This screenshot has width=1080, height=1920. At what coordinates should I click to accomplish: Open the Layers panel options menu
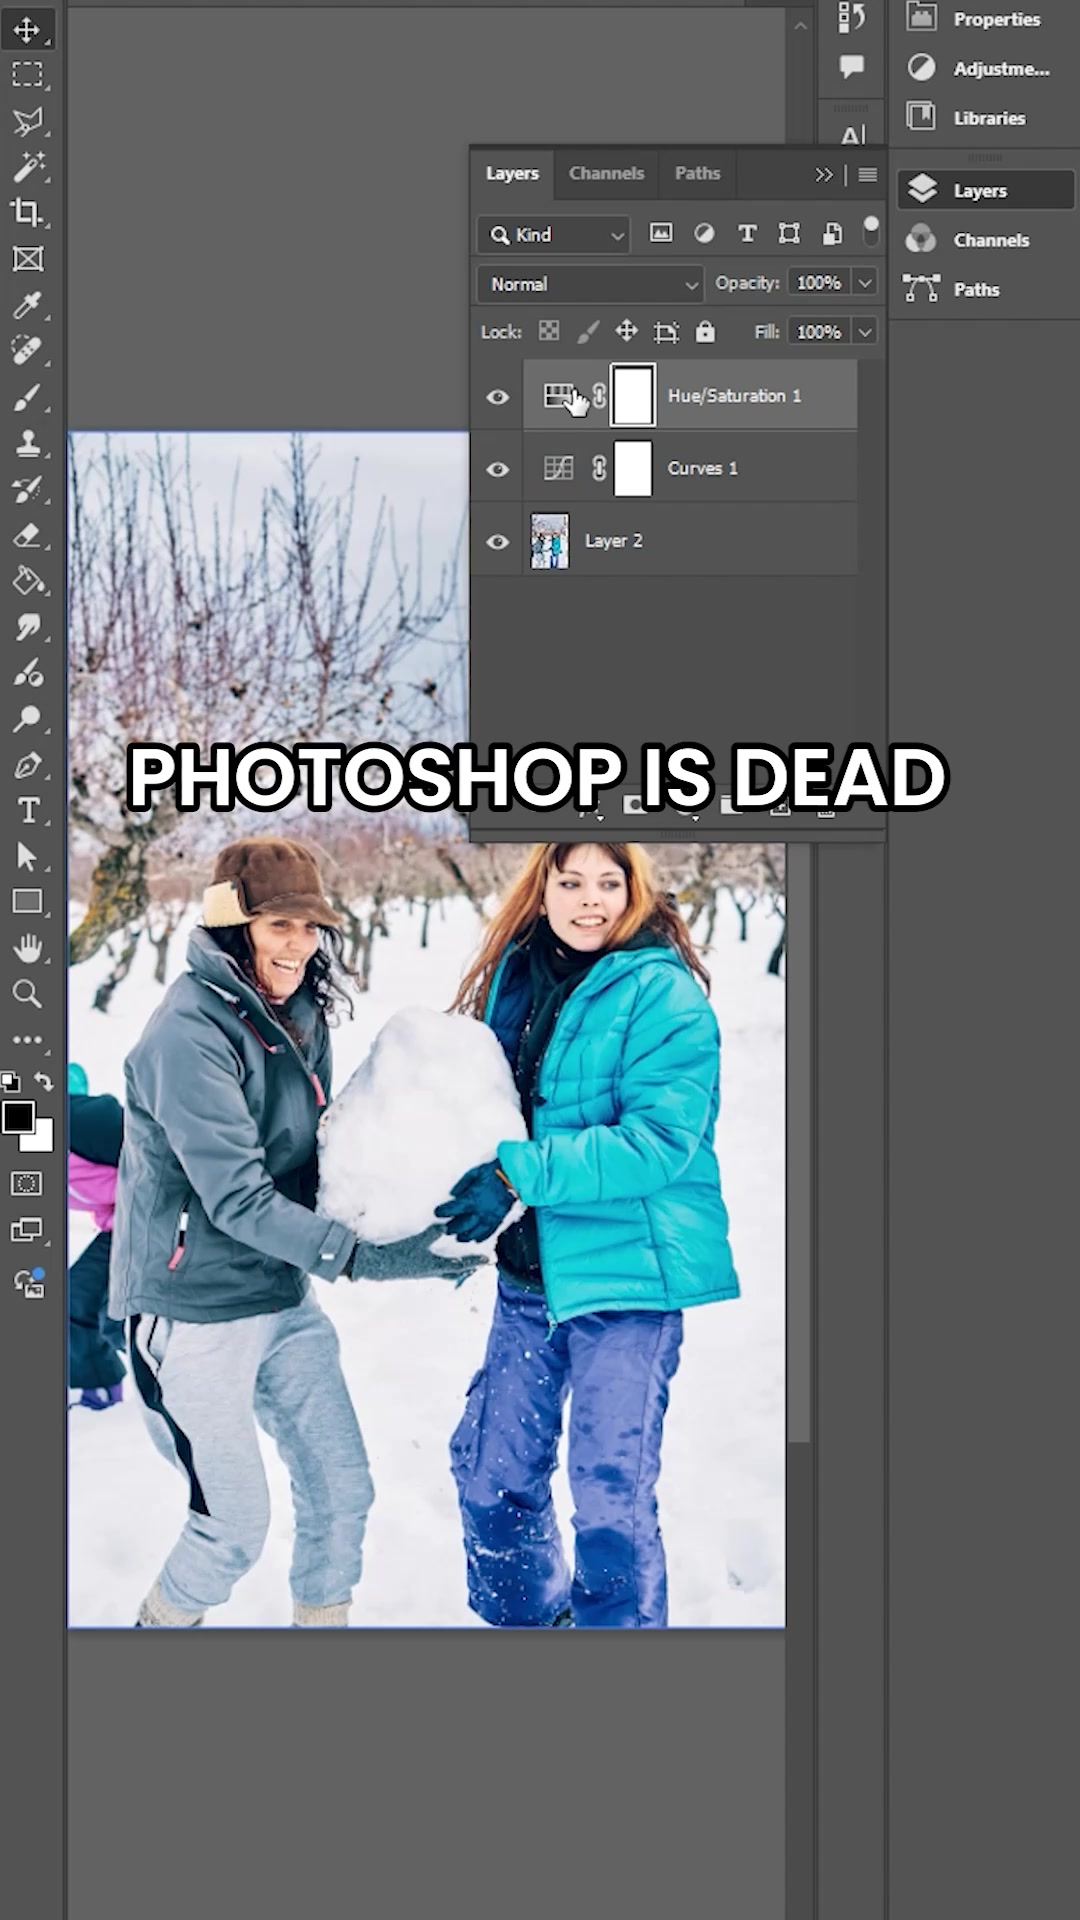tap(867, 175)
